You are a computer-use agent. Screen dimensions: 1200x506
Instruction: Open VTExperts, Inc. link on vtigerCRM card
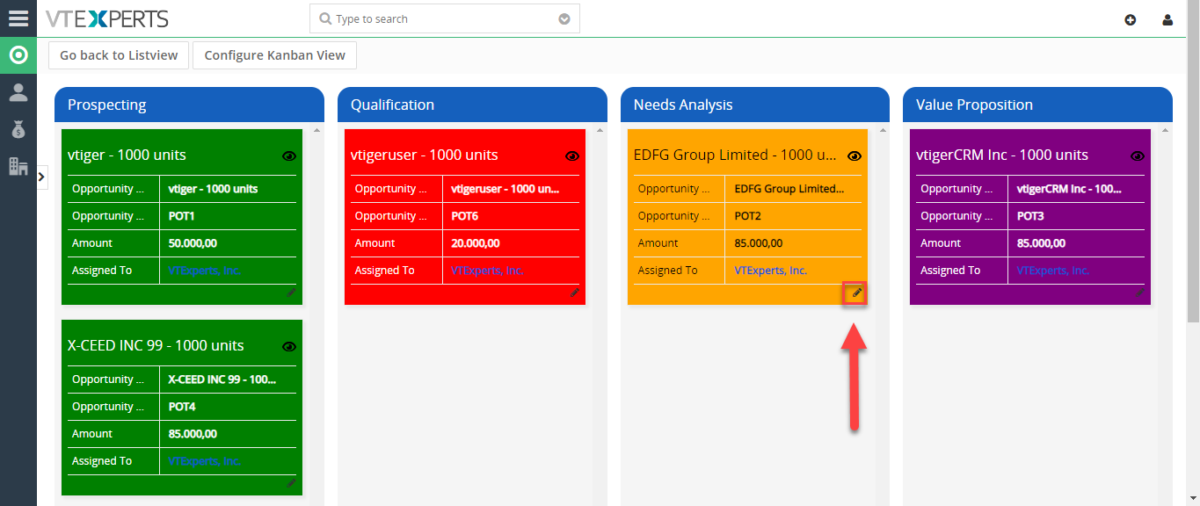coord(1053,271)
